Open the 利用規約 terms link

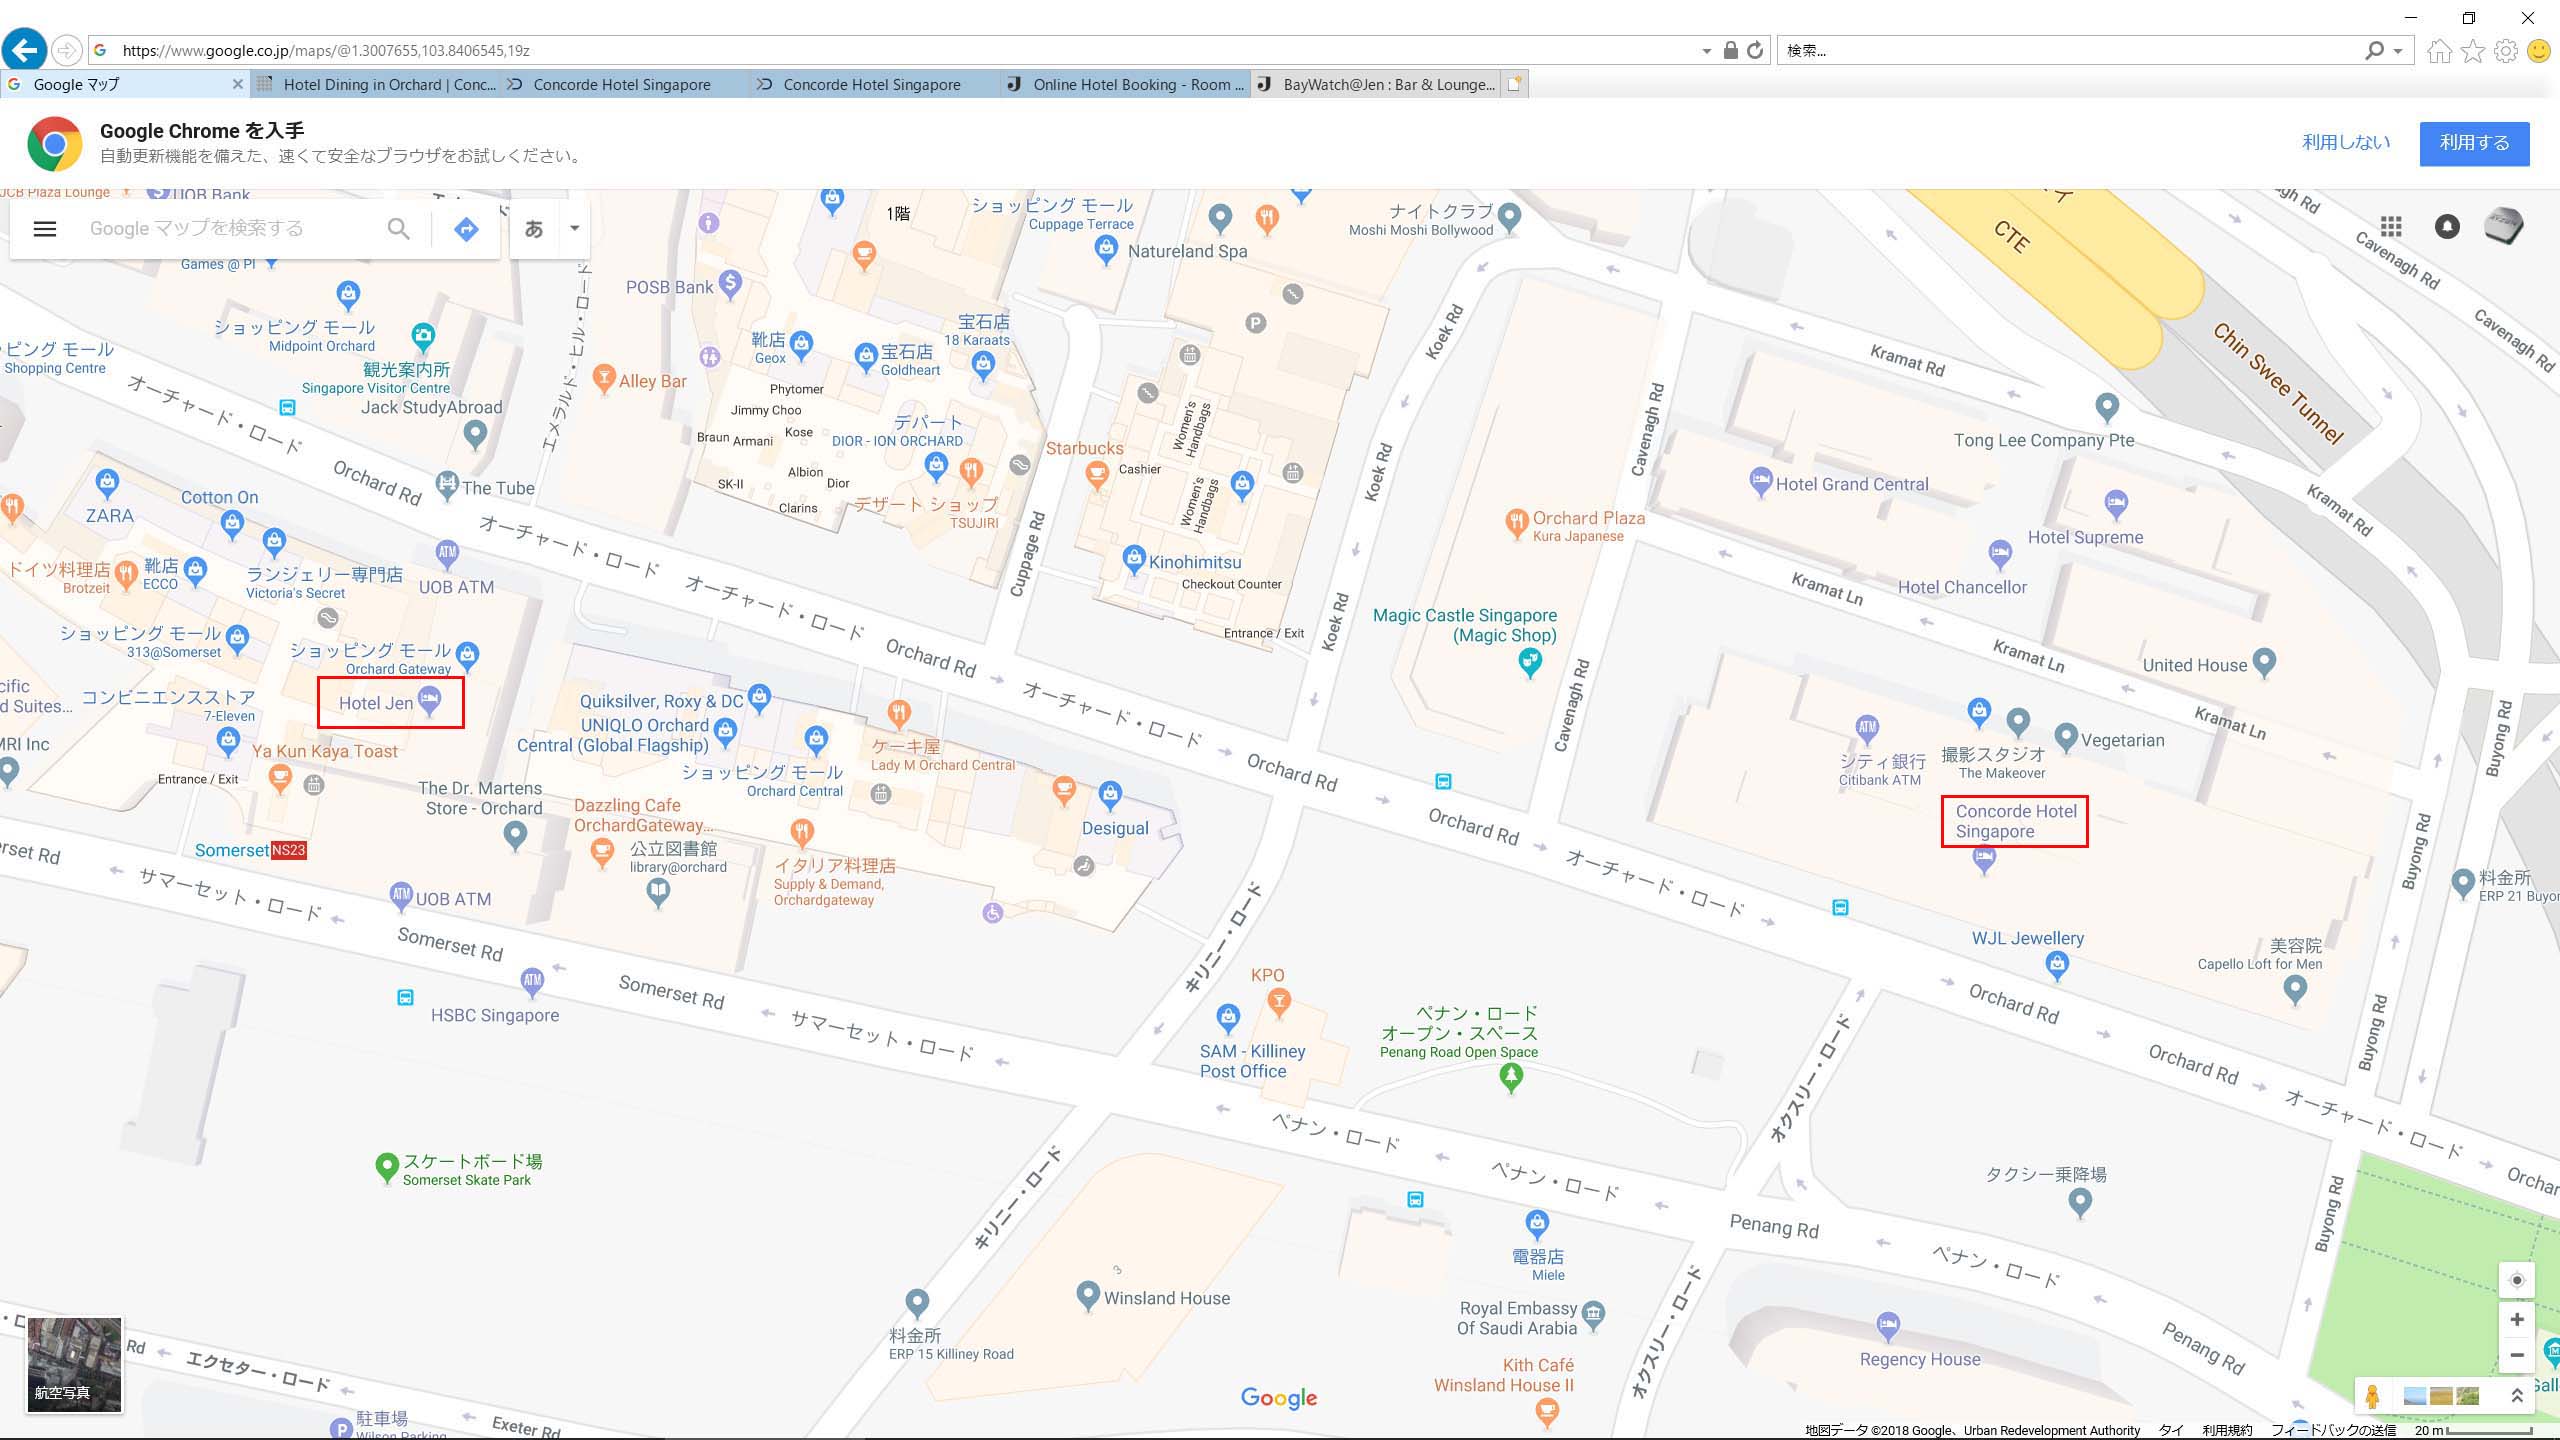click(2227, 1430)
